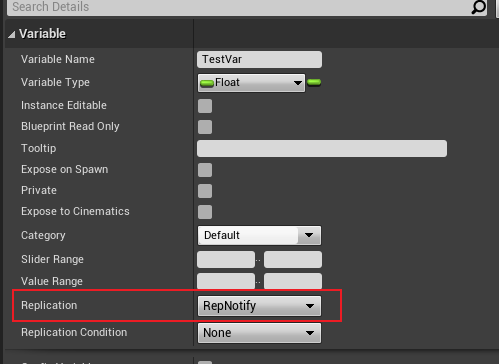Open the Replication Condition None dropdown
499x364 pixels.
pos(259,333)
